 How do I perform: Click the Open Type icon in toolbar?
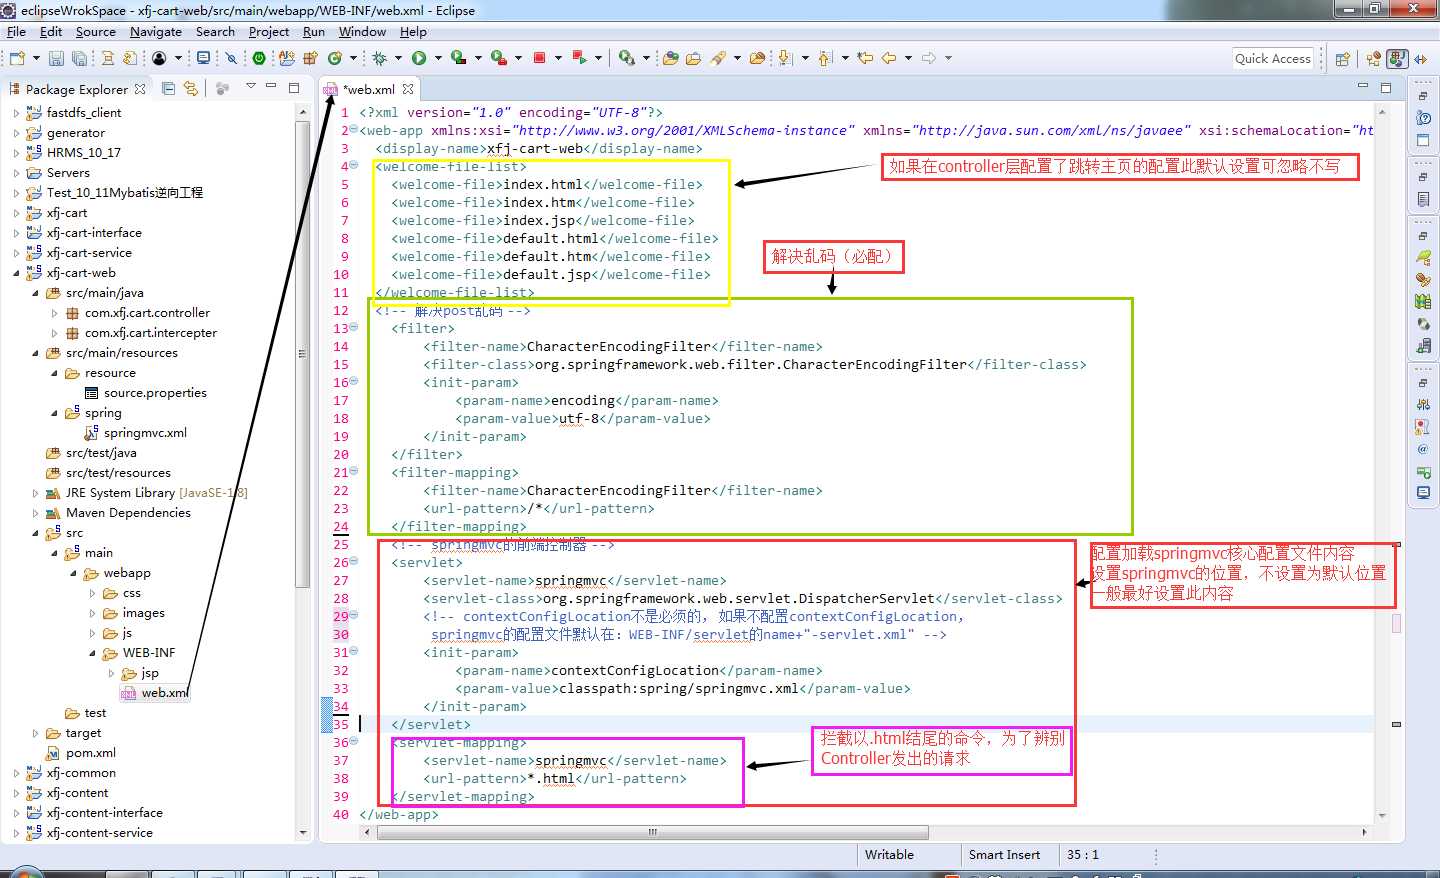(671, 58)
